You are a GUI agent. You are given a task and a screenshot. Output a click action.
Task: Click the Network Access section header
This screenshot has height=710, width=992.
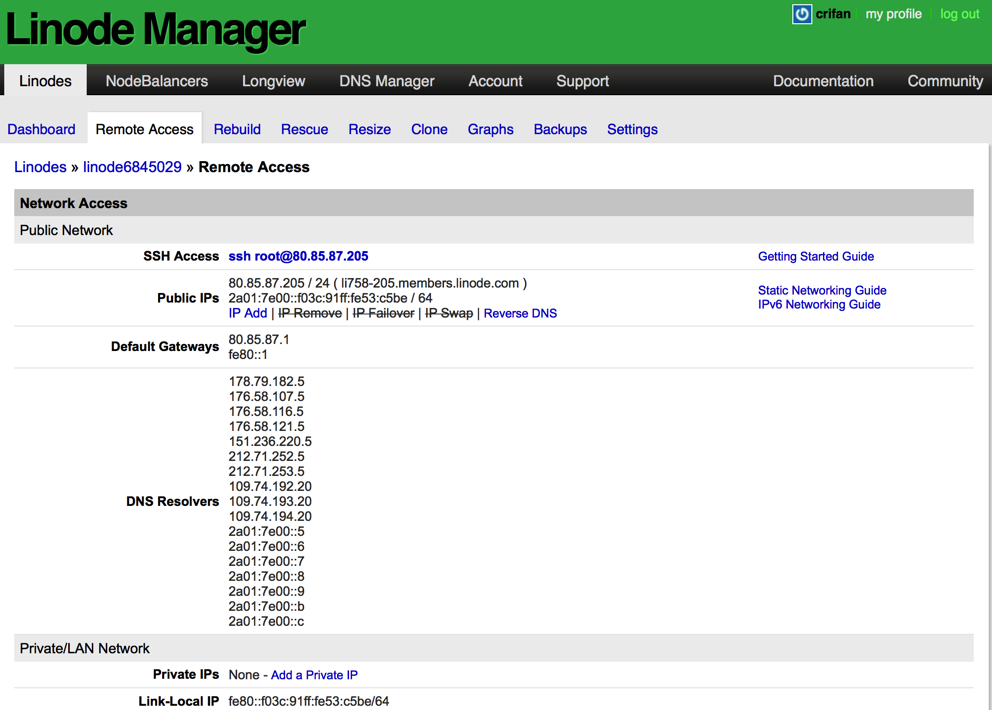coord(493,203)
